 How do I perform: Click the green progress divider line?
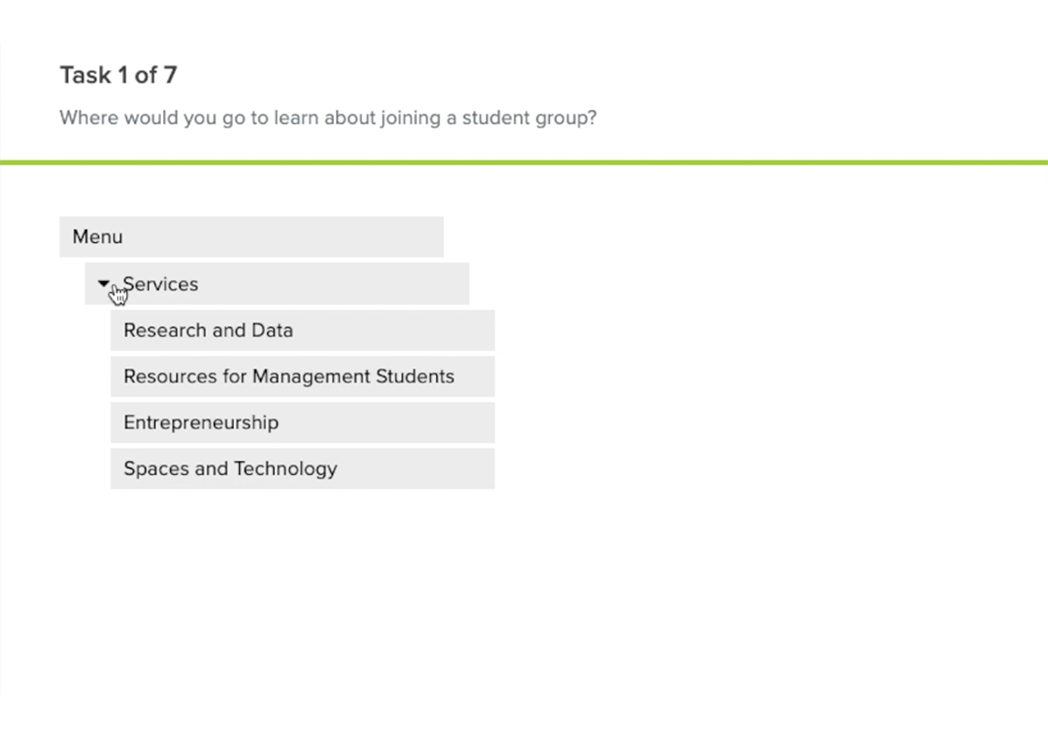coord(524,162)
